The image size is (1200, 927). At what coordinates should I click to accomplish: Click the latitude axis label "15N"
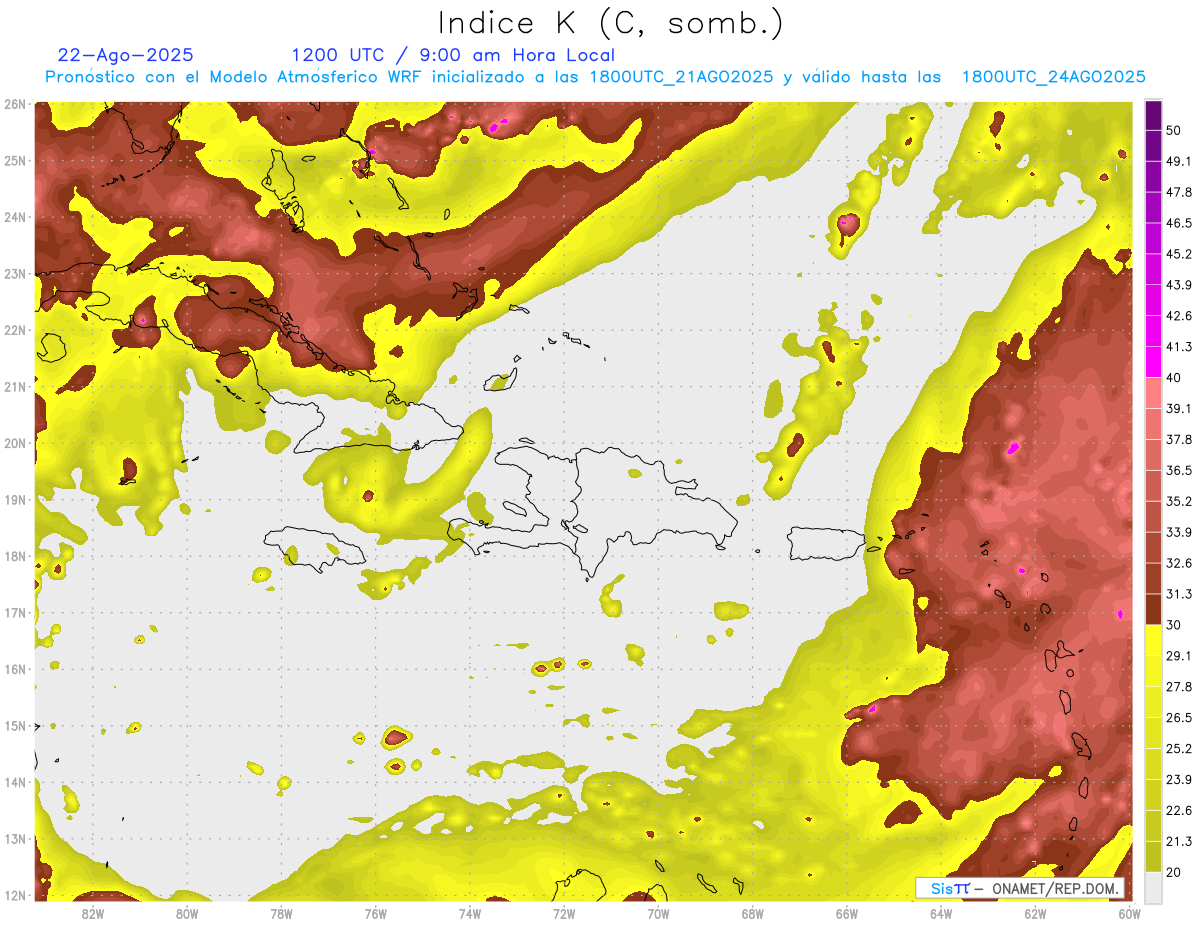(15, 726)
